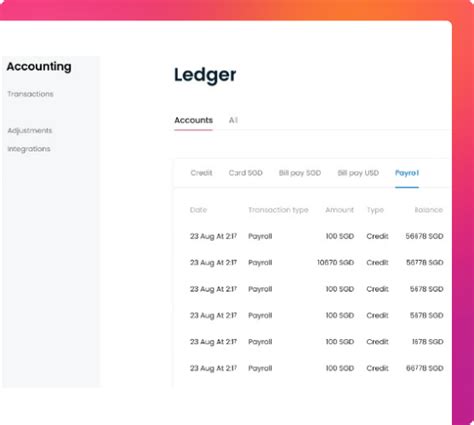Switch to the Accounts tab
This screenshot has width=474, height=425.
tap(193, 120)
